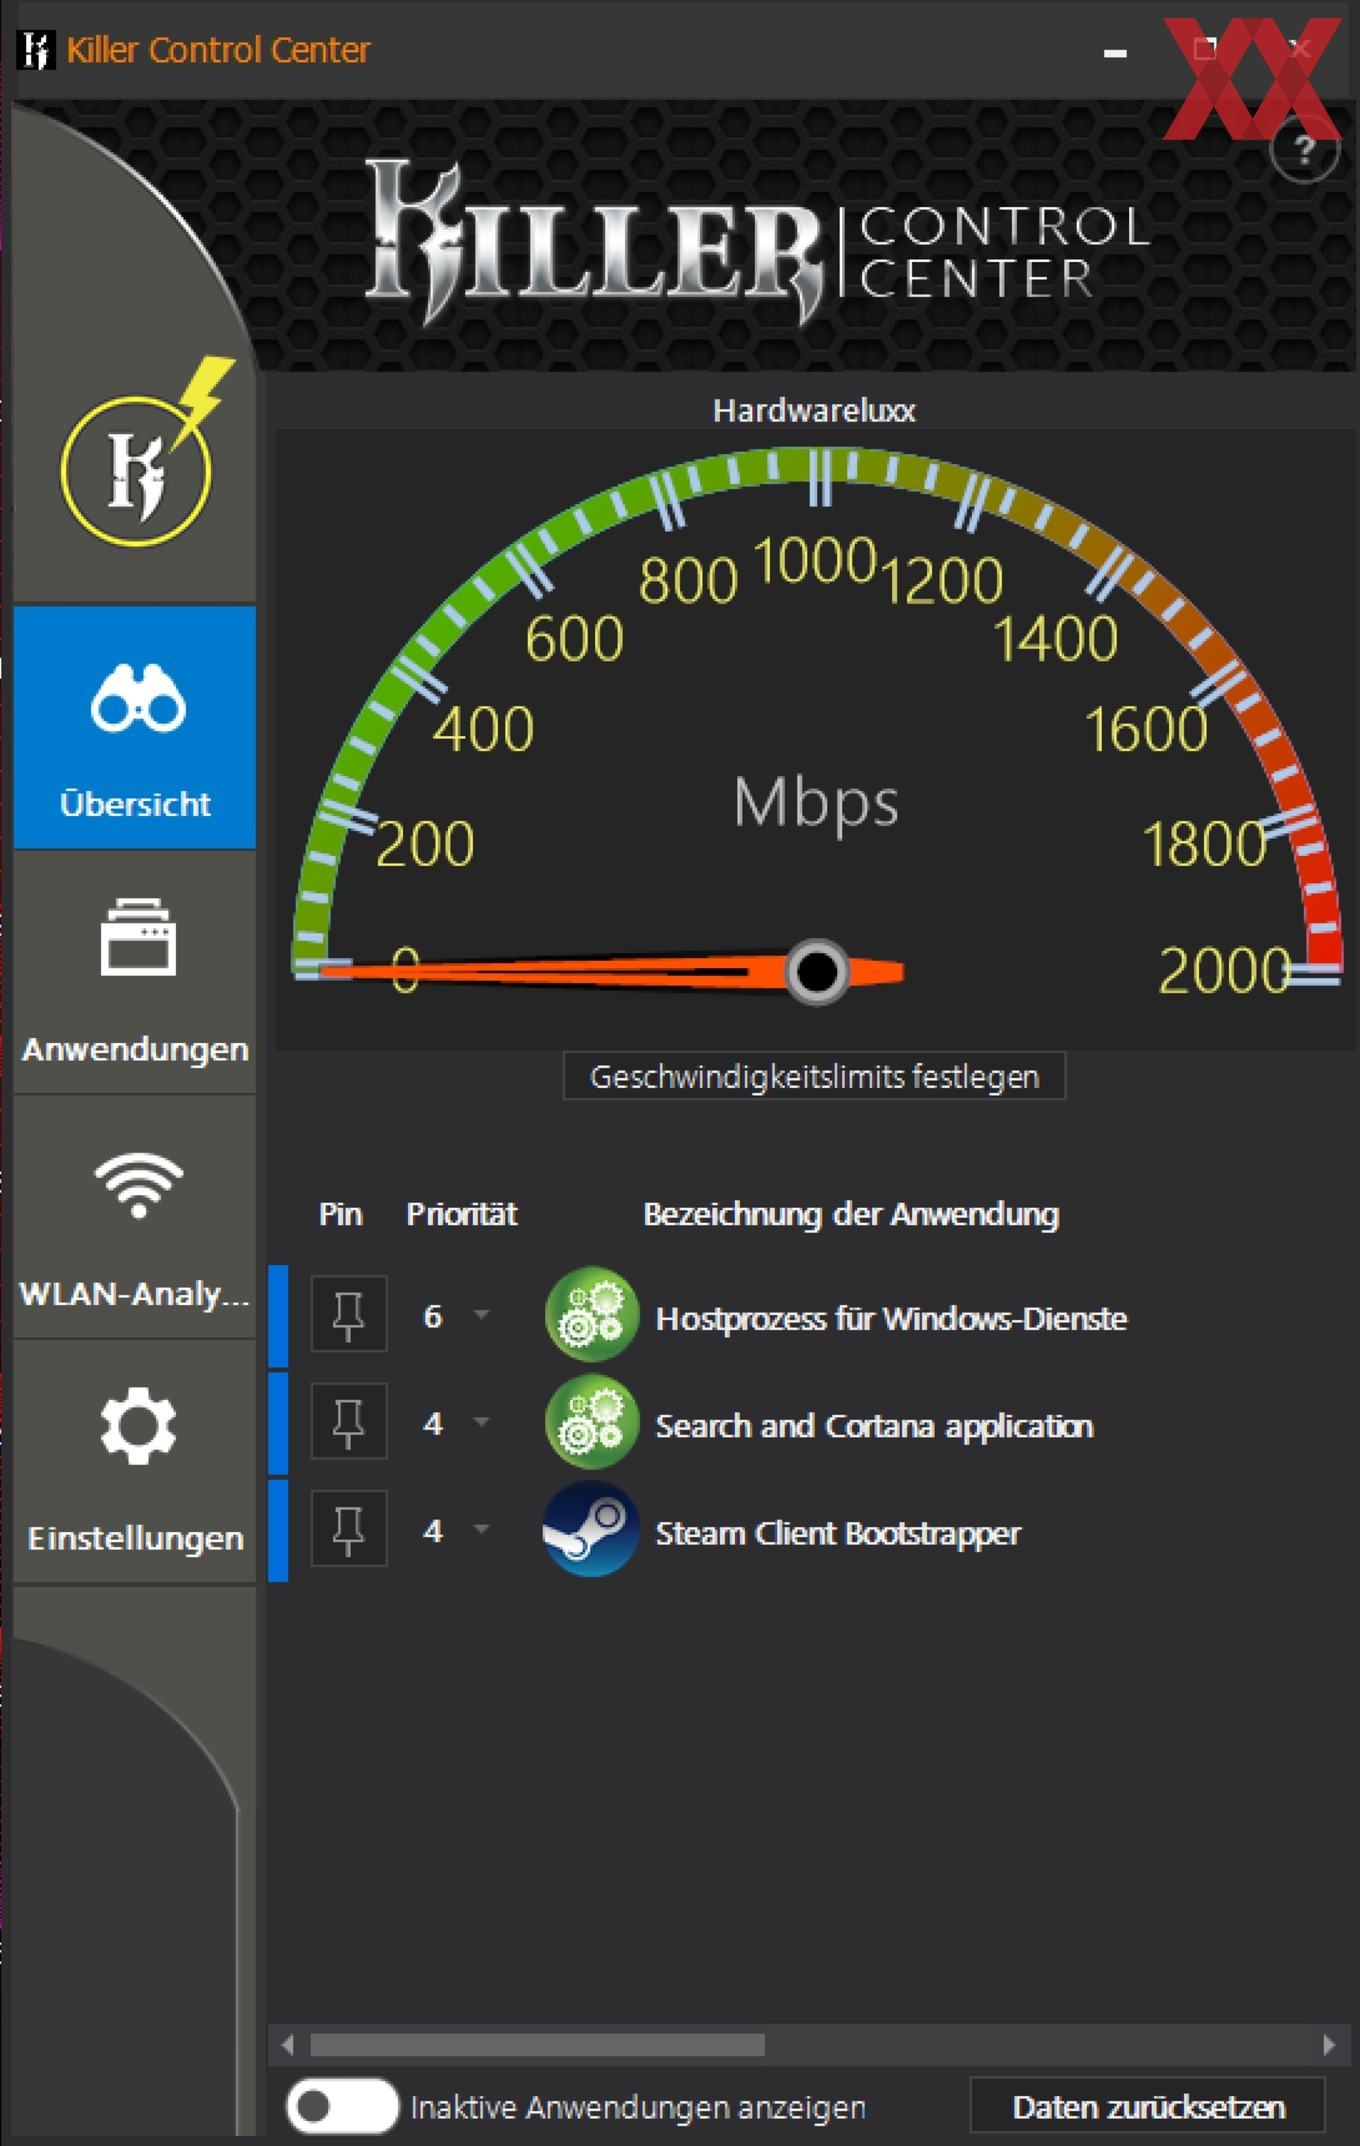Click the Anwendungen window stack icon
Viewport: 1360px width, 2146px height.
point(138,937)
